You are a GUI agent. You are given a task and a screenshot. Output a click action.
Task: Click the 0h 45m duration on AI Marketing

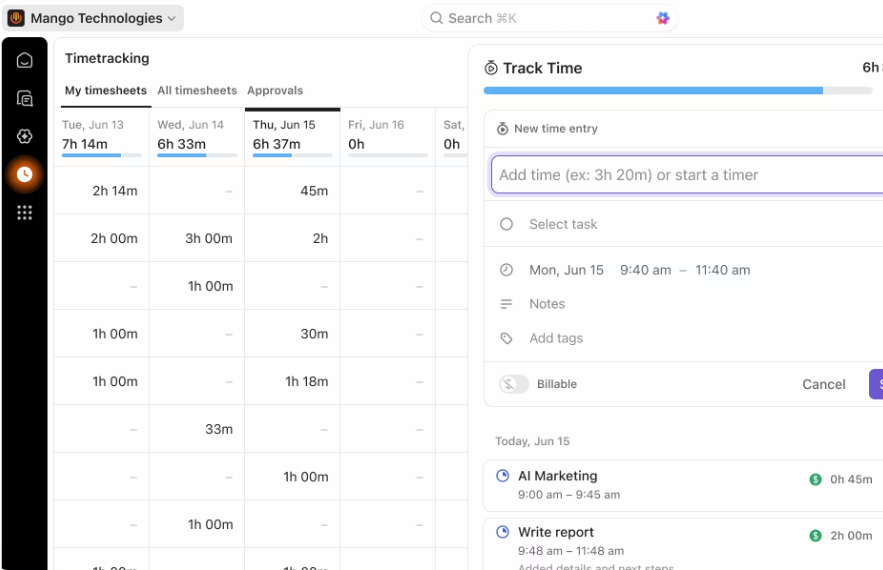pyautogui.click(x=851, y=479)
